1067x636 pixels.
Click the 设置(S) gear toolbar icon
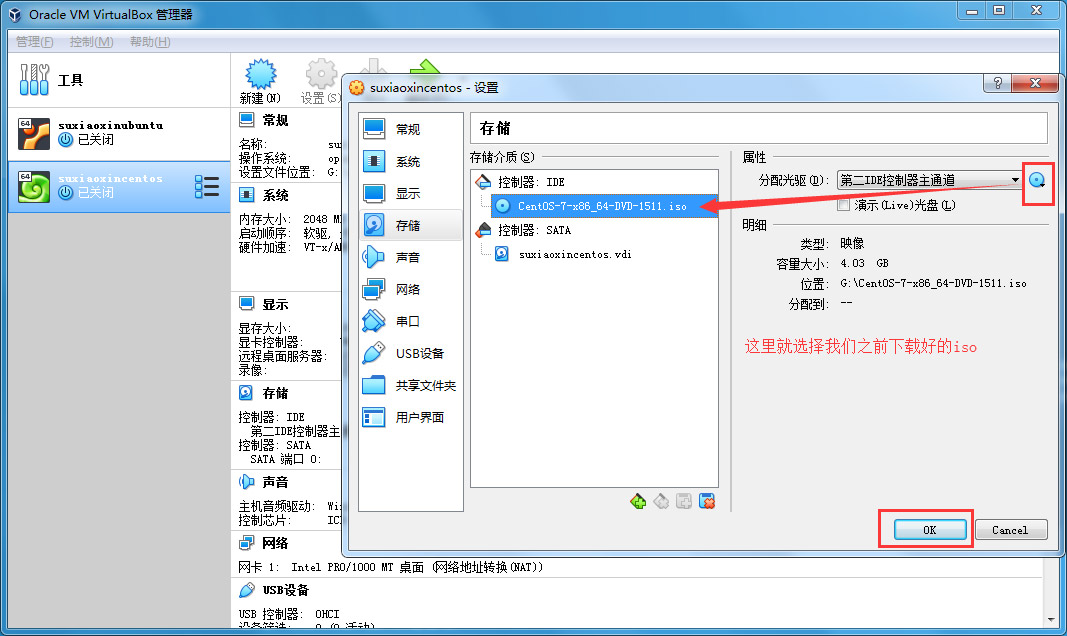click(321, 82)
